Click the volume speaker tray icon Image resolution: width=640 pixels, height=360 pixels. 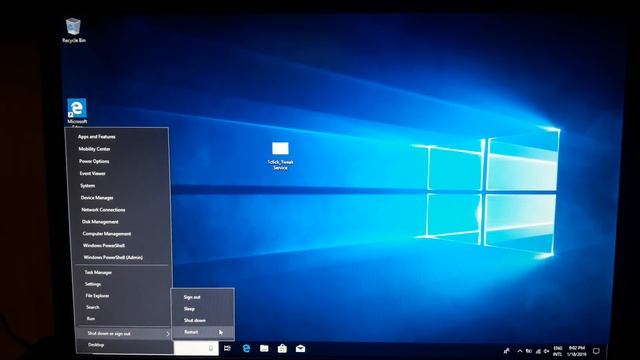pyautogui.click(x=546, y=351)
